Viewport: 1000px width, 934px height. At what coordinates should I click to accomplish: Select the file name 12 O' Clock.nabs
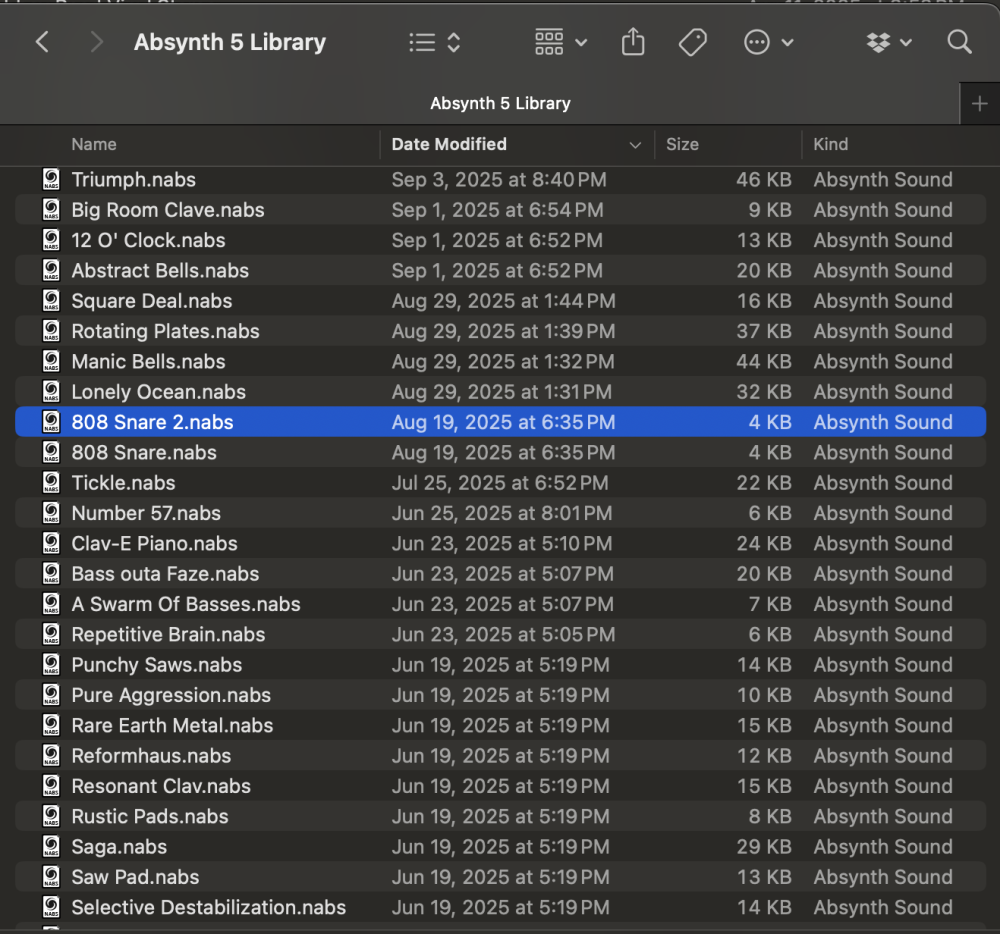point(148,240)
